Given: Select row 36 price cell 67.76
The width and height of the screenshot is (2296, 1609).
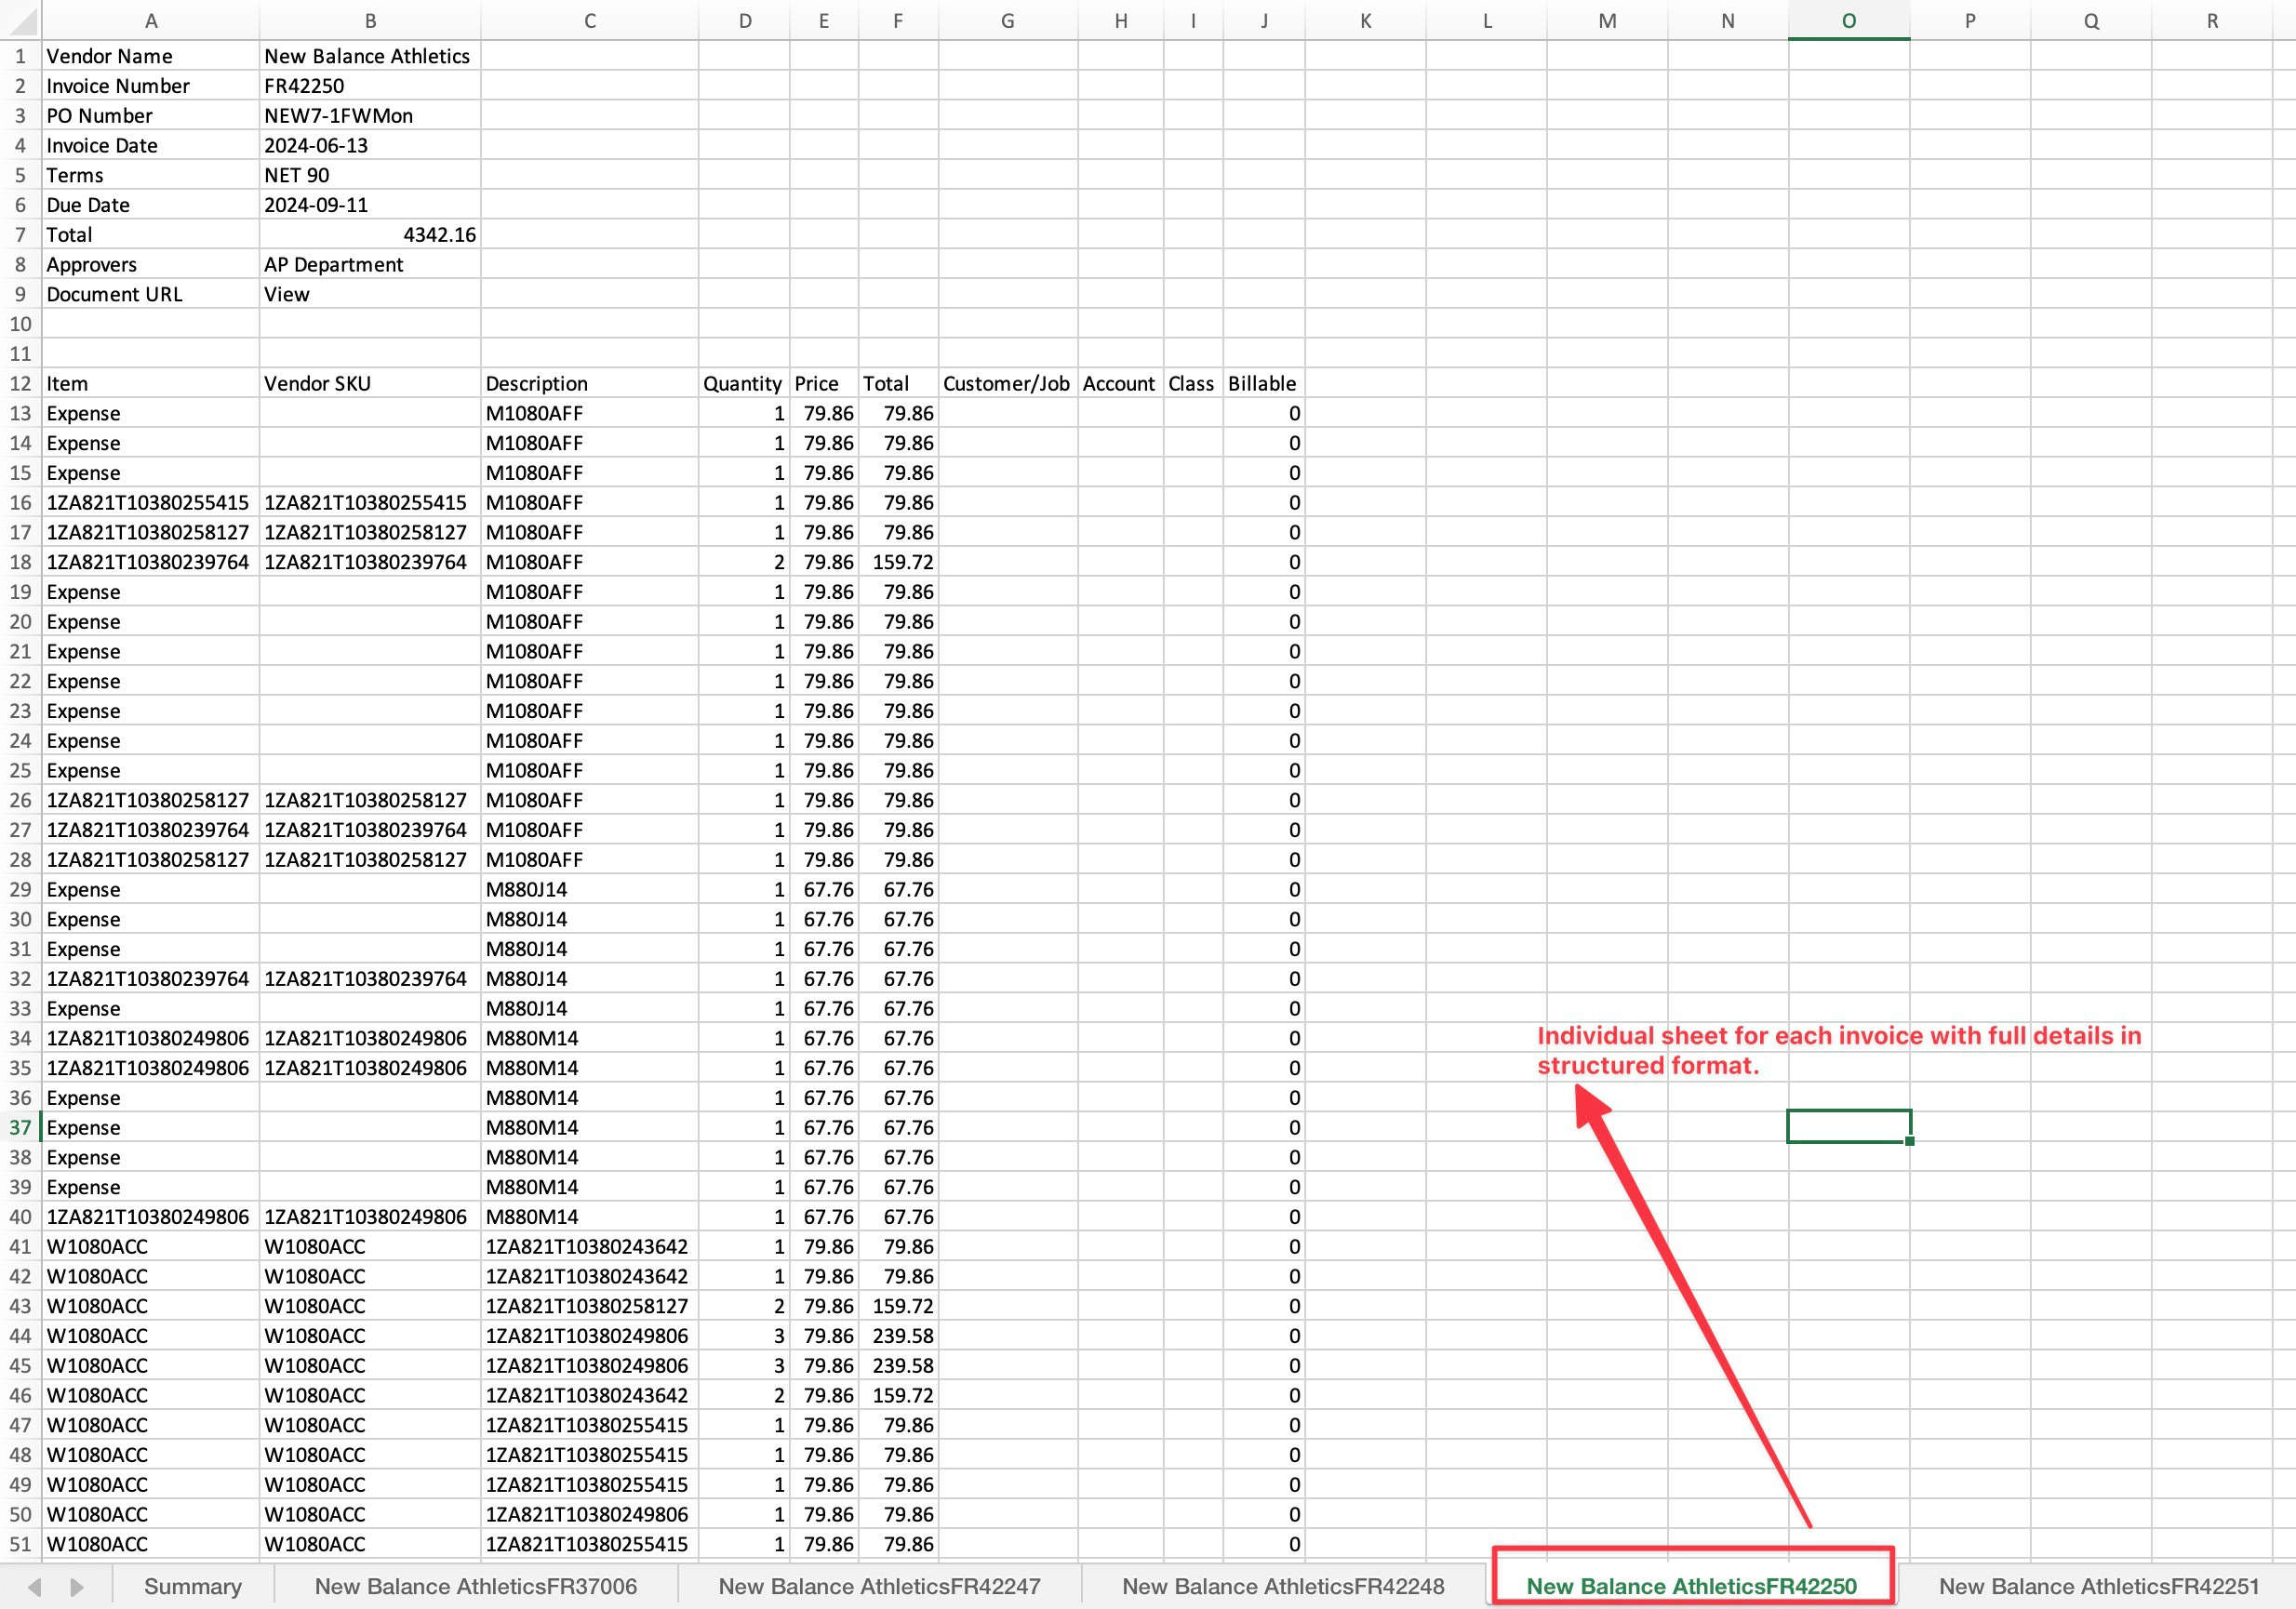Looking at the screenshot, I should [824, 1098].
